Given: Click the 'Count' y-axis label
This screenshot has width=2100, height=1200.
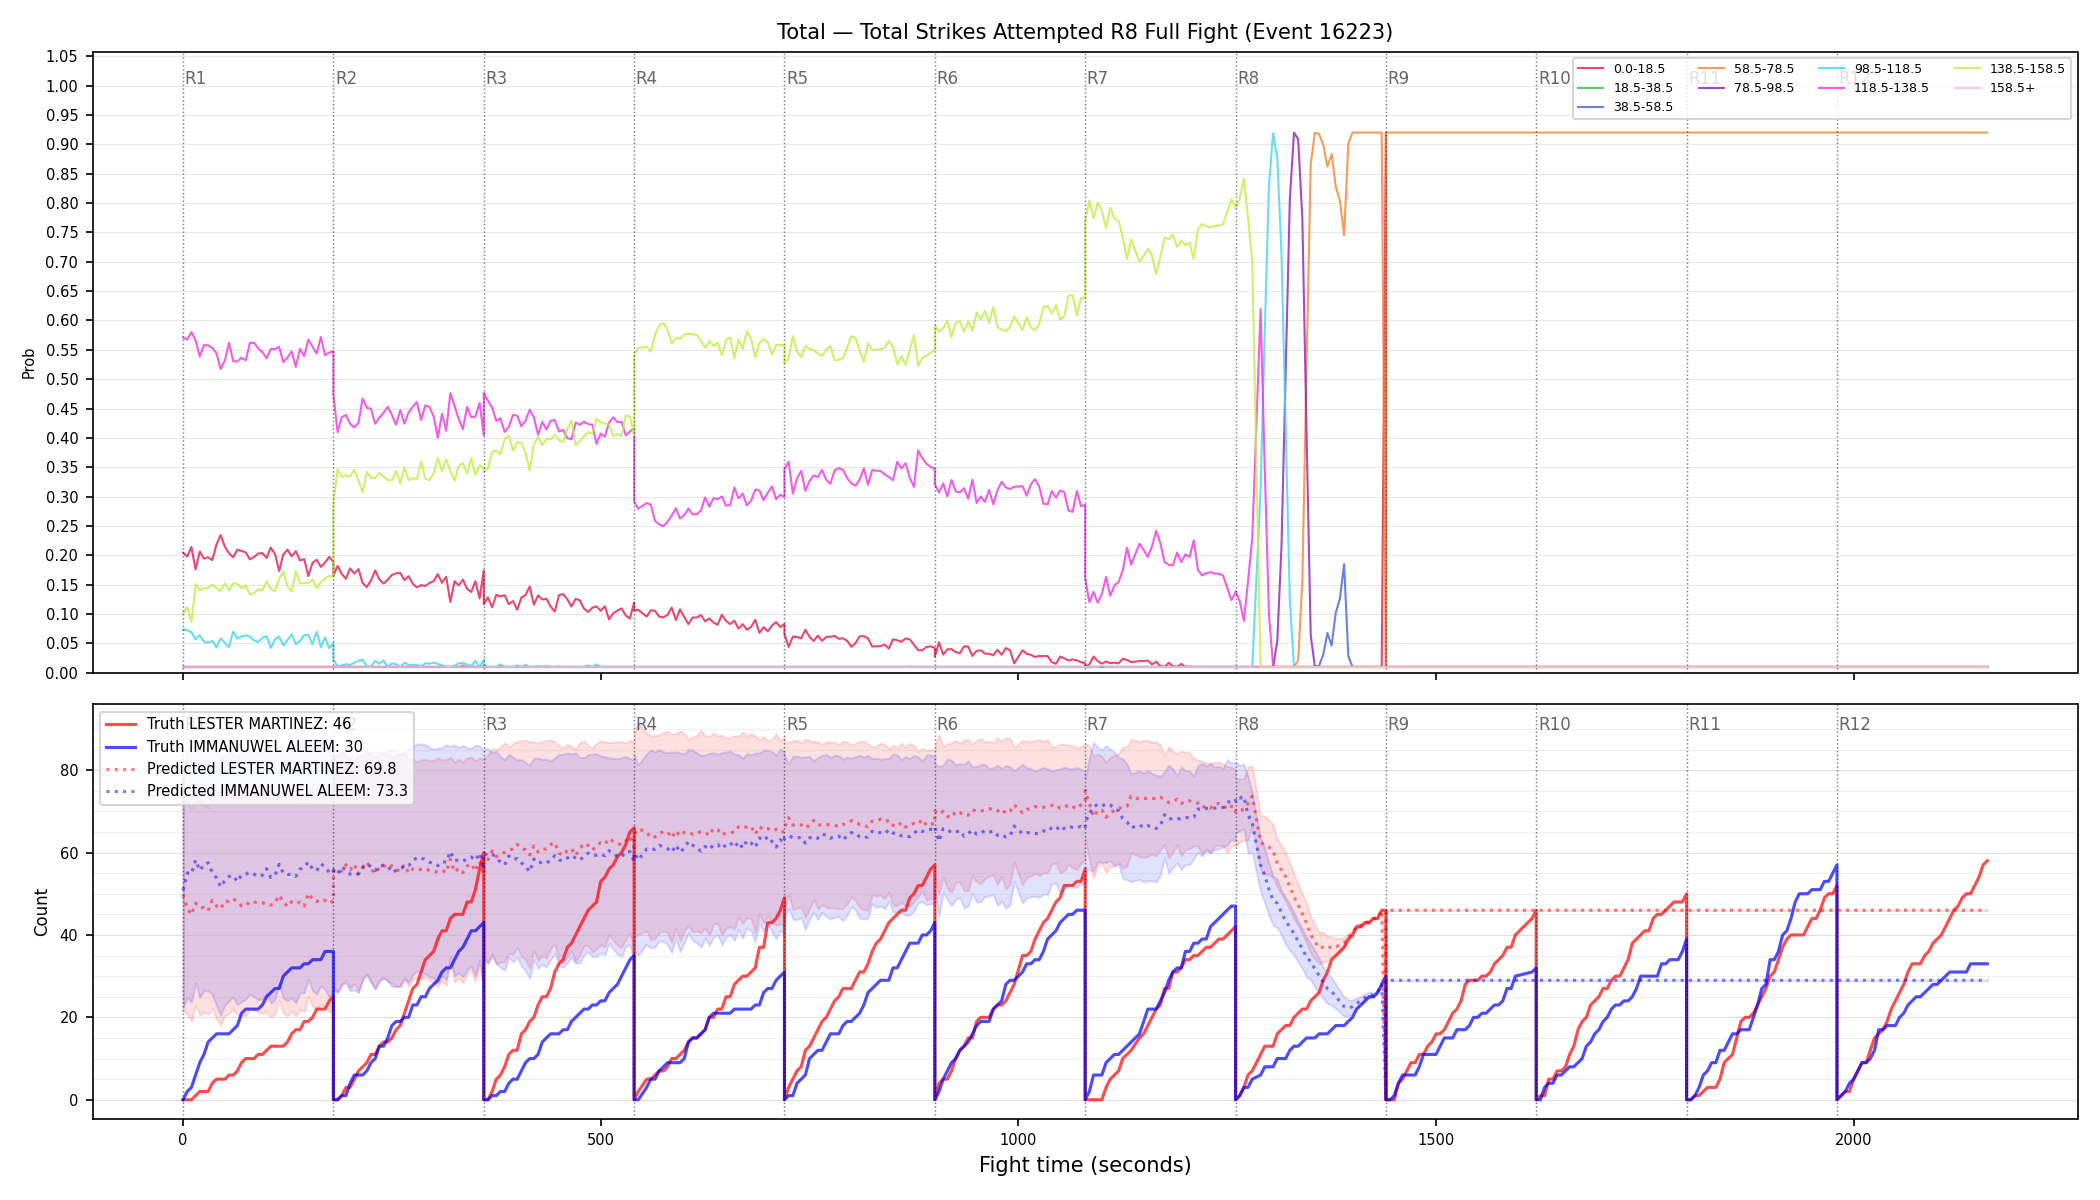Looking at the screenshot, I should coord(41,912).
